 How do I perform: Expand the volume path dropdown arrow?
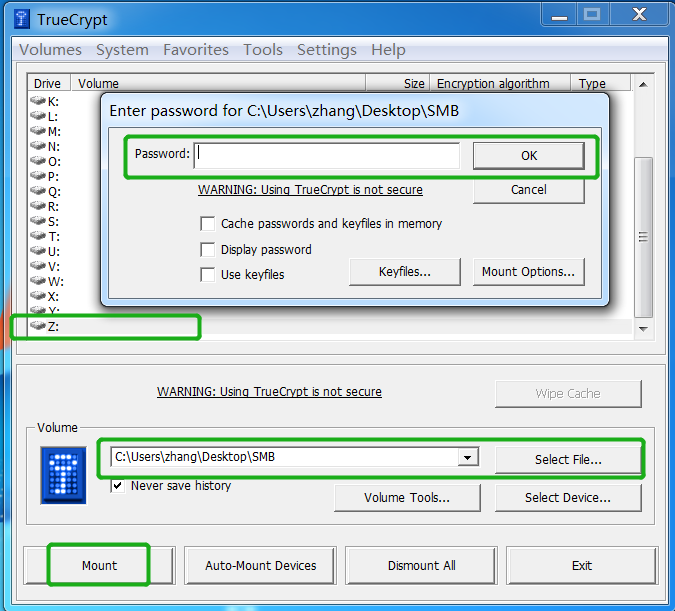pyautogui.click(x=468, y=457)
